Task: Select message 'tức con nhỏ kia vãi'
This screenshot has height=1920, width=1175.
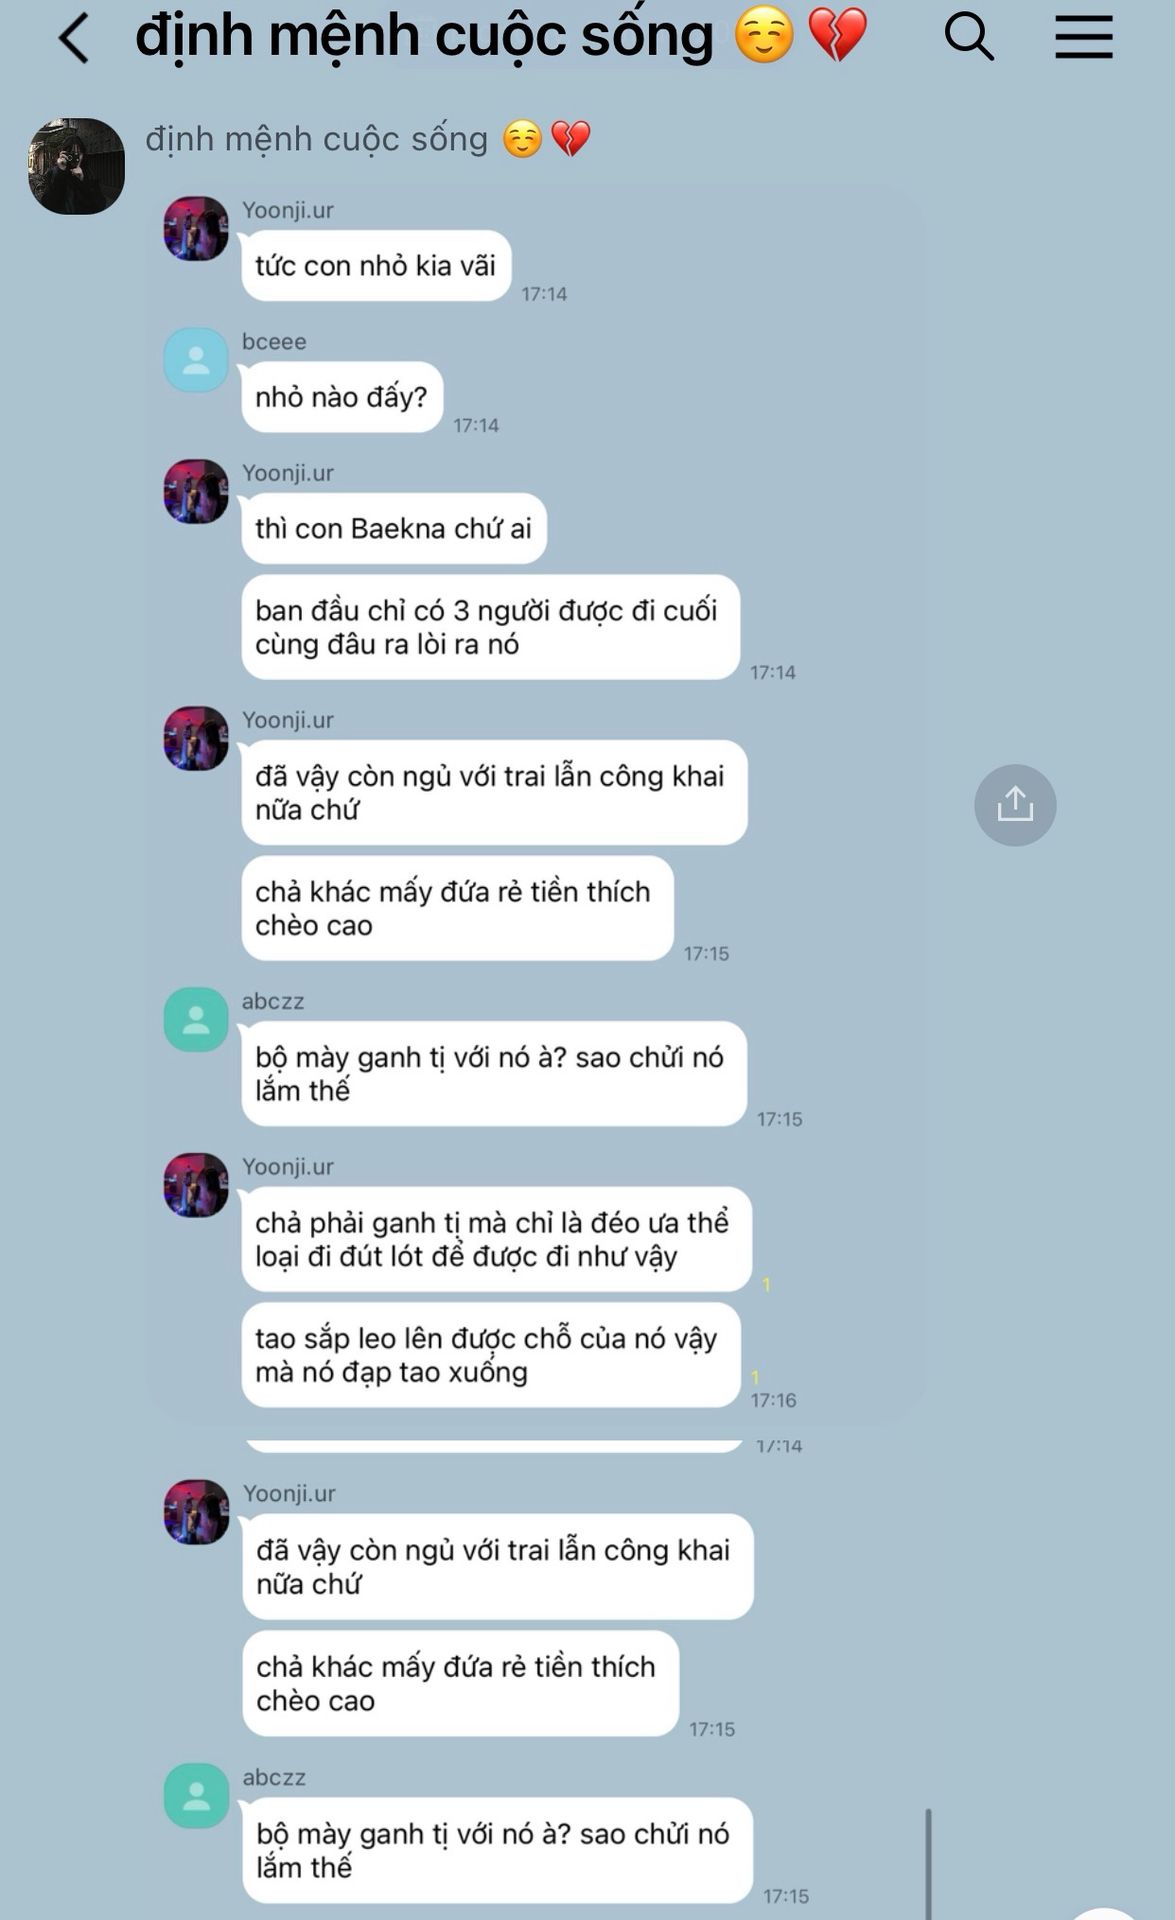Action: pyautogui.click(x=376, y=265)
